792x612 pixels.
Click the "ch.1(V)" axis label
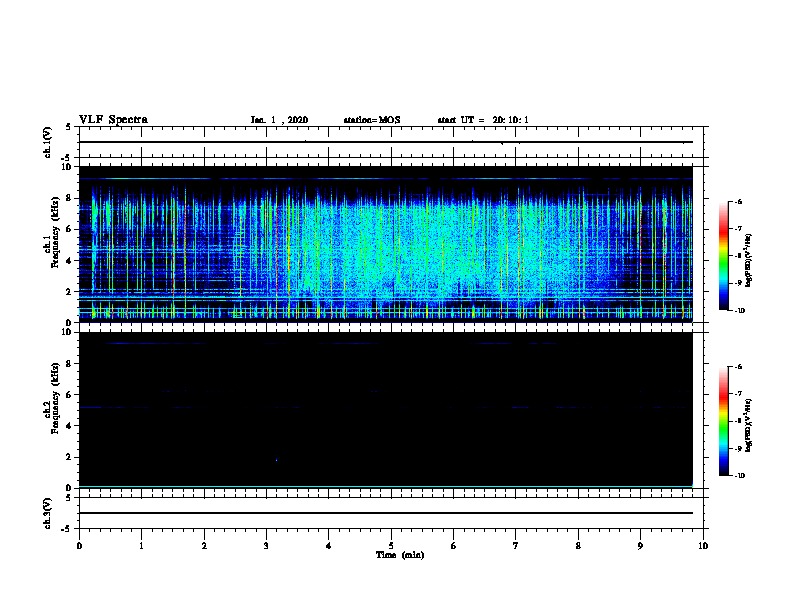pos(48,142)
